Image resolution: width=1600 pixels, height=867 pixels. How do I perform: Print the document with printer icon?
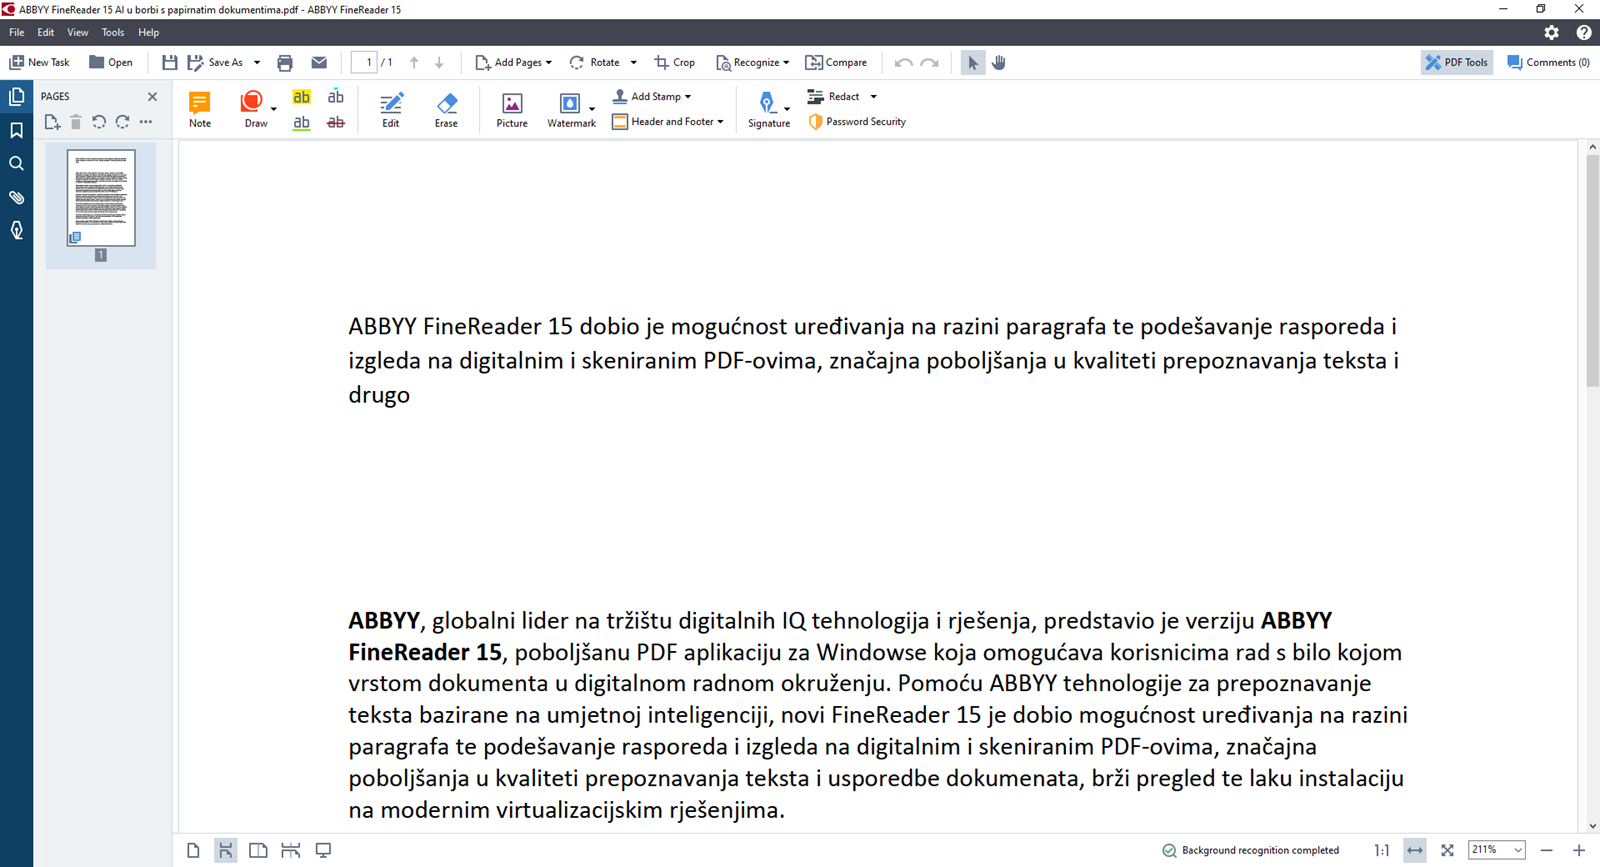tap(285, 62)
